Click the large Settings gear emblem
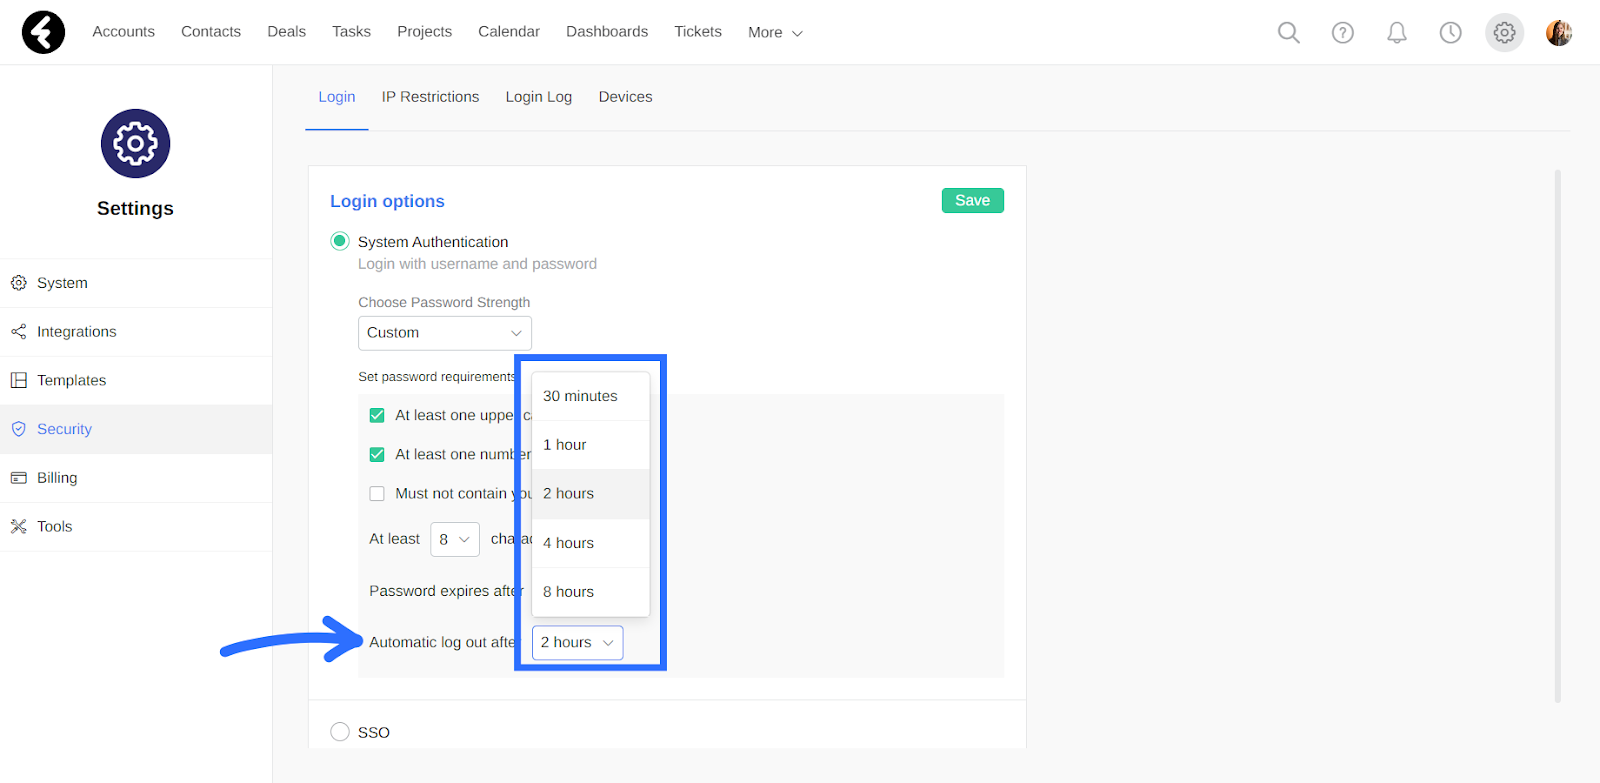 [x=135, y=144]
